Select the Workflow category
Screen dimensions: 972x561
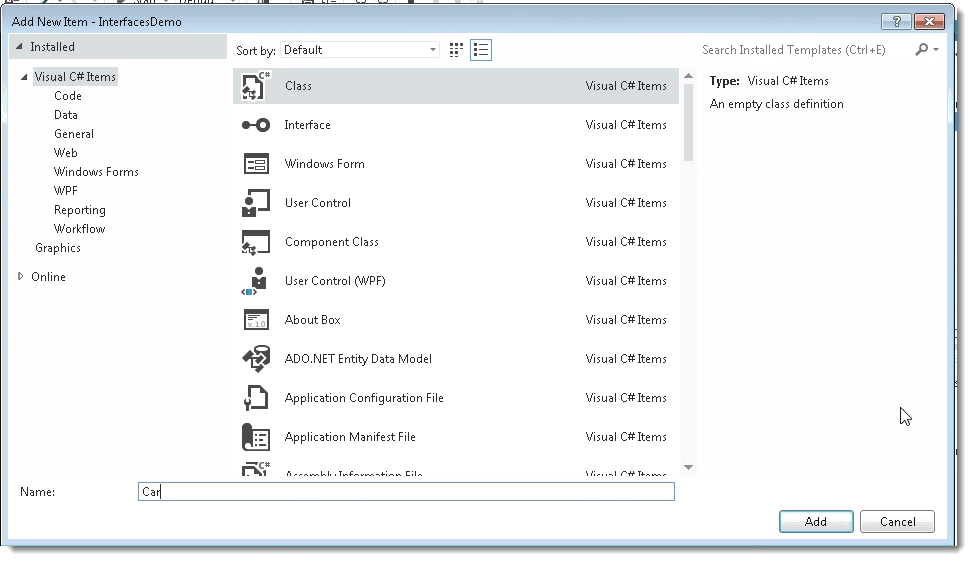79,229
